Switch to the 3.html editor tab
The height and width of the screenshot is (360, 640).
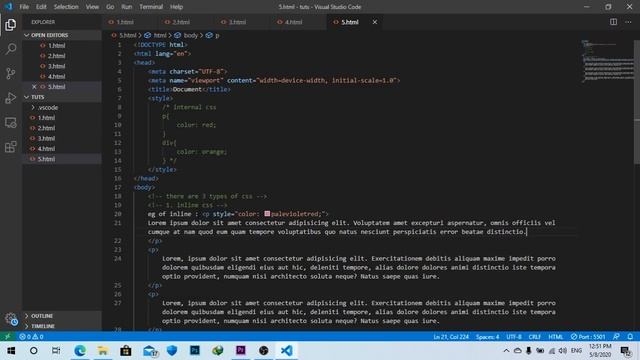point(242,22)
